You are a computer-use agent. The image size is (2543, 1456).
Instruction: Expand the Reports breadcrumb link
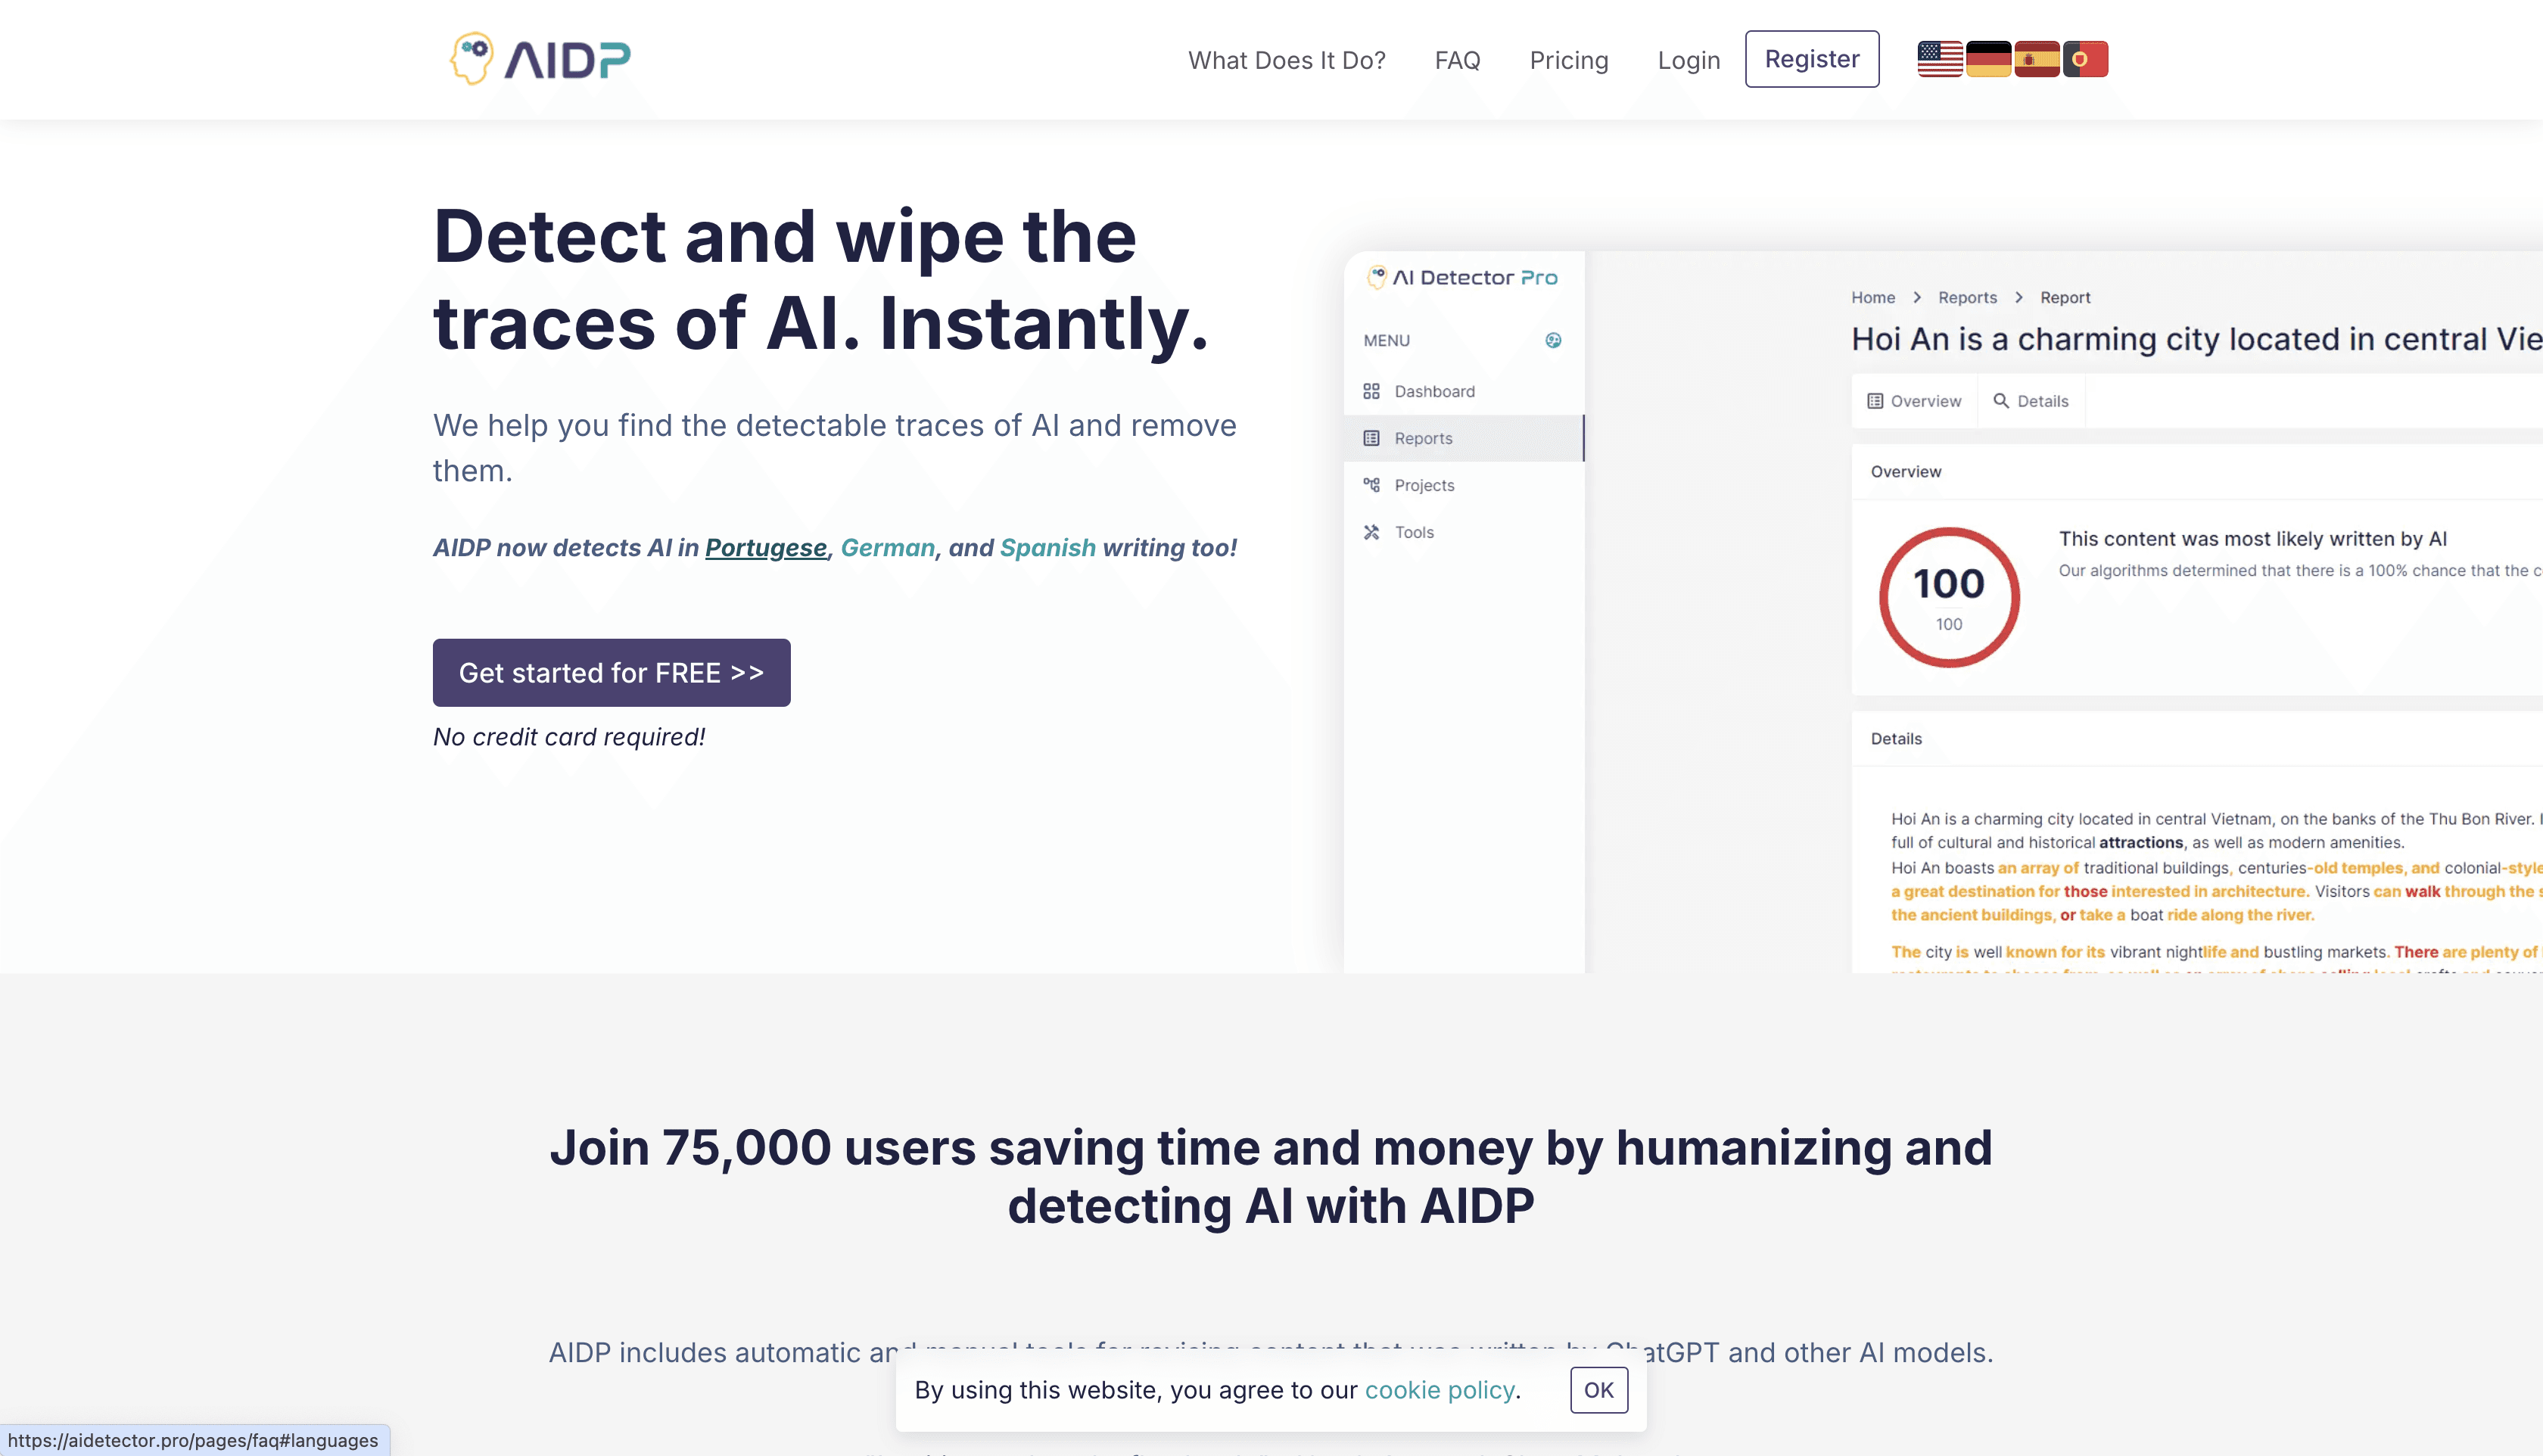tap(1969, 297)
